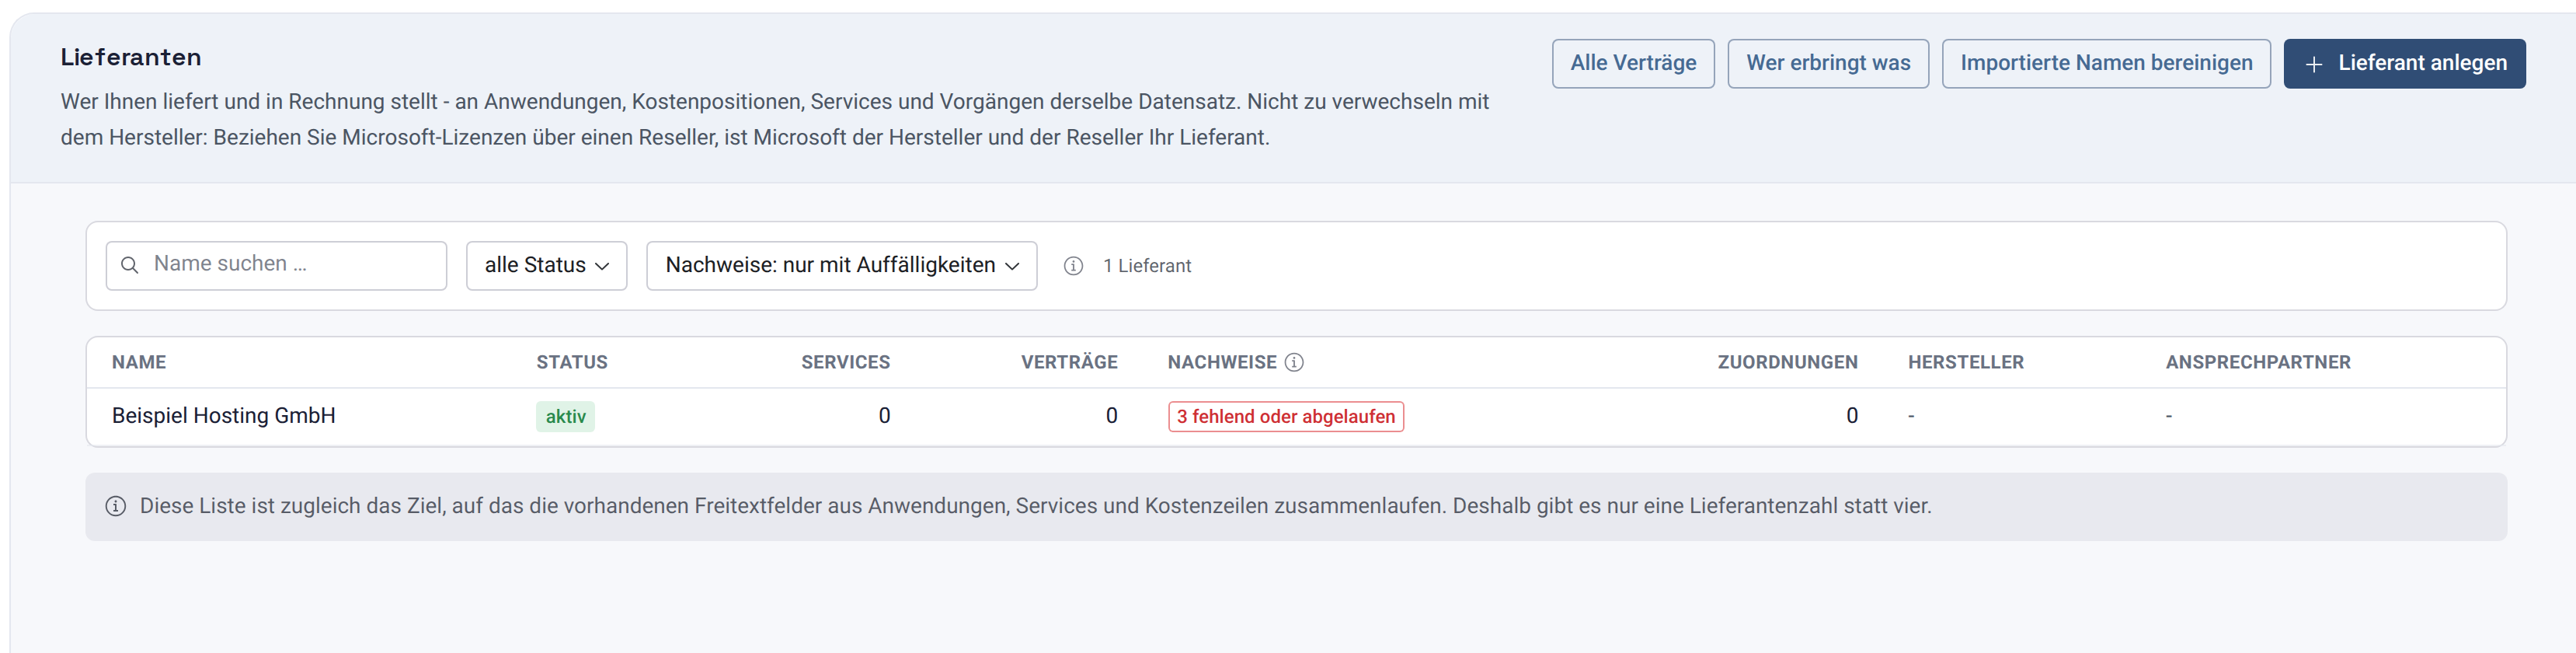
Task: Sort by the HERSTELLER column header
Action: (1965, 362)
